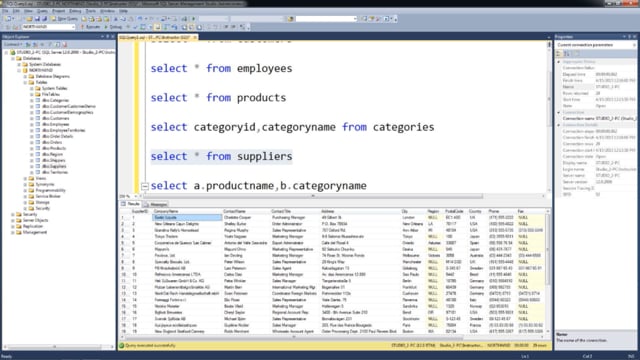Select dbo.Employees table in Object Explorer
This screenshot has height=360, width=640.
coord(56,124)
